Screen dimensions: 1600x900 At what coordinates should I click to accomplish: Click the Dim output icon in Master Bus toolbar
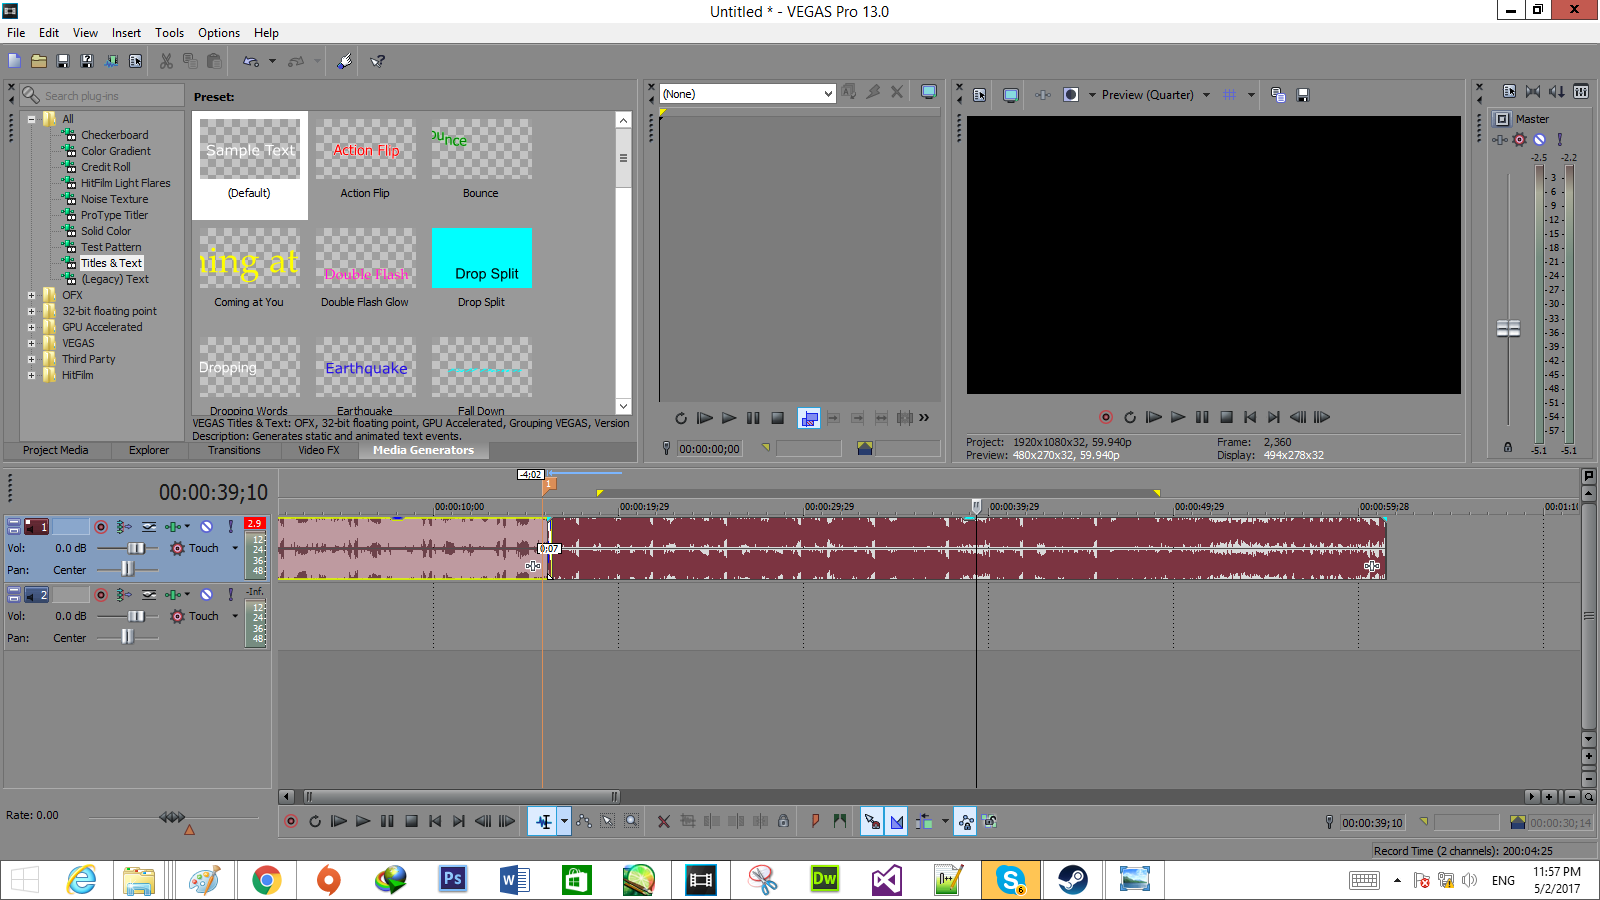point(1557,91)
